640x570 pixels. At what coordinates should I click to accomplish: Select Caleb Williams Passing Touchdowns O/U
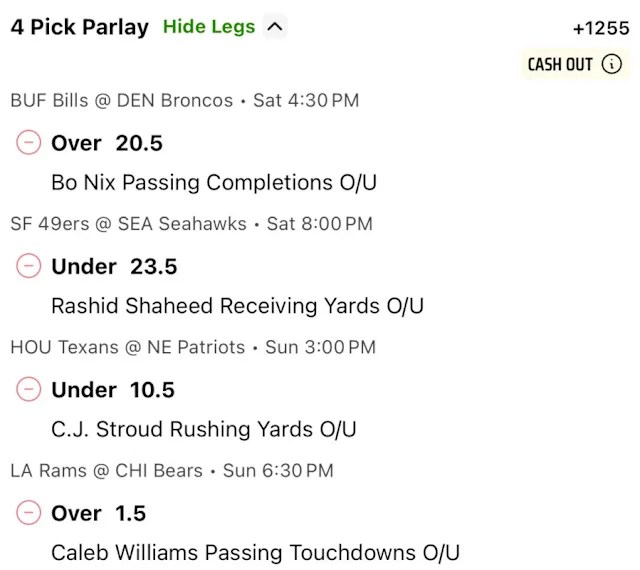coord(255,553)
